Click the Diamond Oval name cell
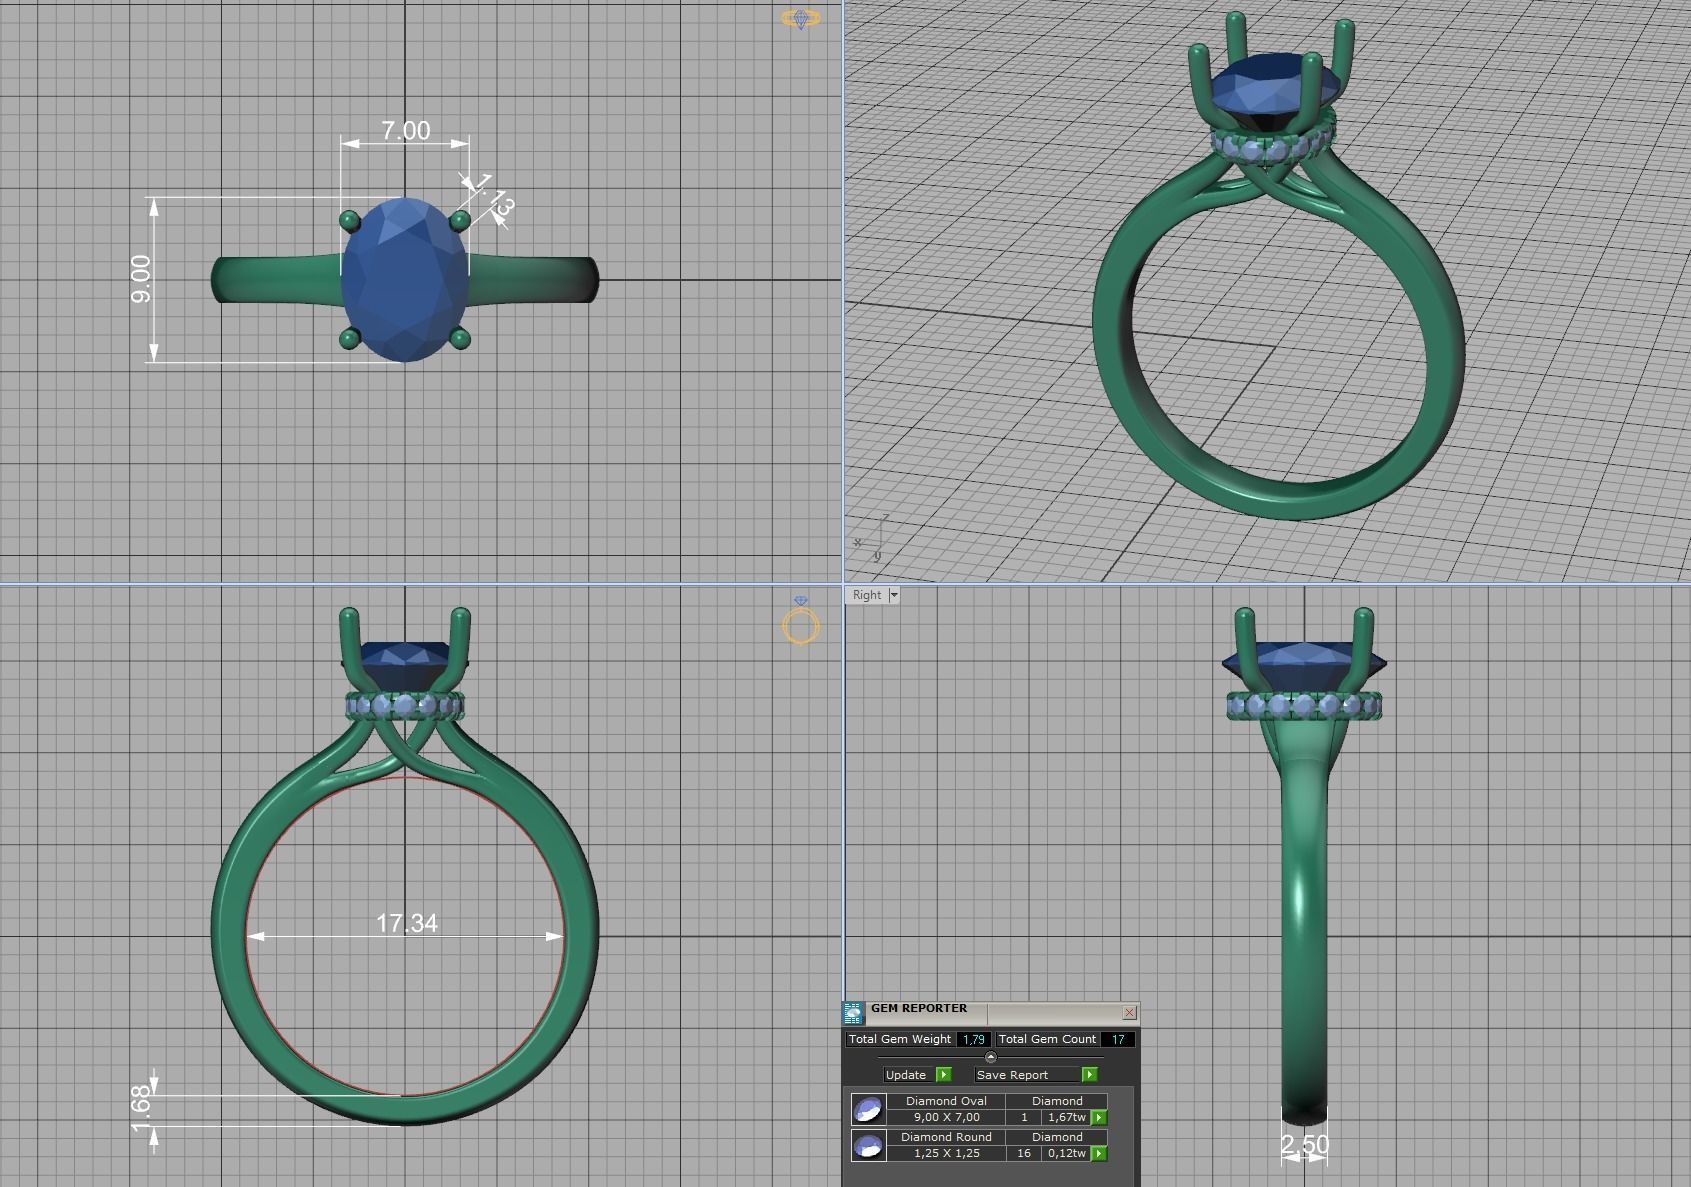 coord(946,1101)
